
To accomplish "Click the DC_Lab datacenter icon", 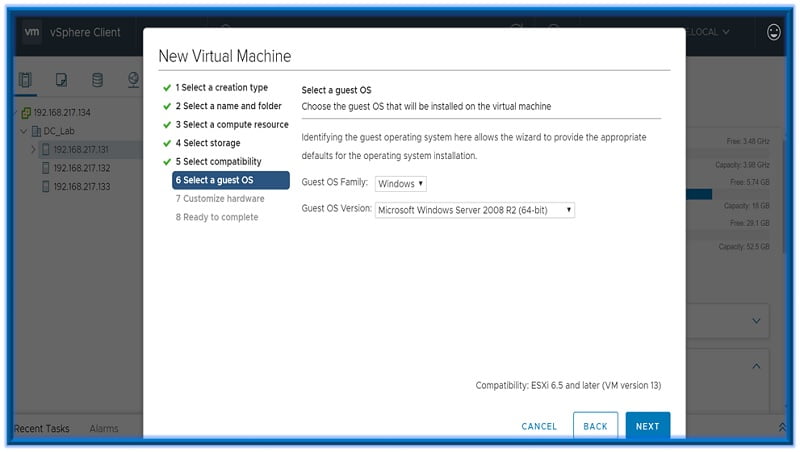I will click(x=36, y=131).
